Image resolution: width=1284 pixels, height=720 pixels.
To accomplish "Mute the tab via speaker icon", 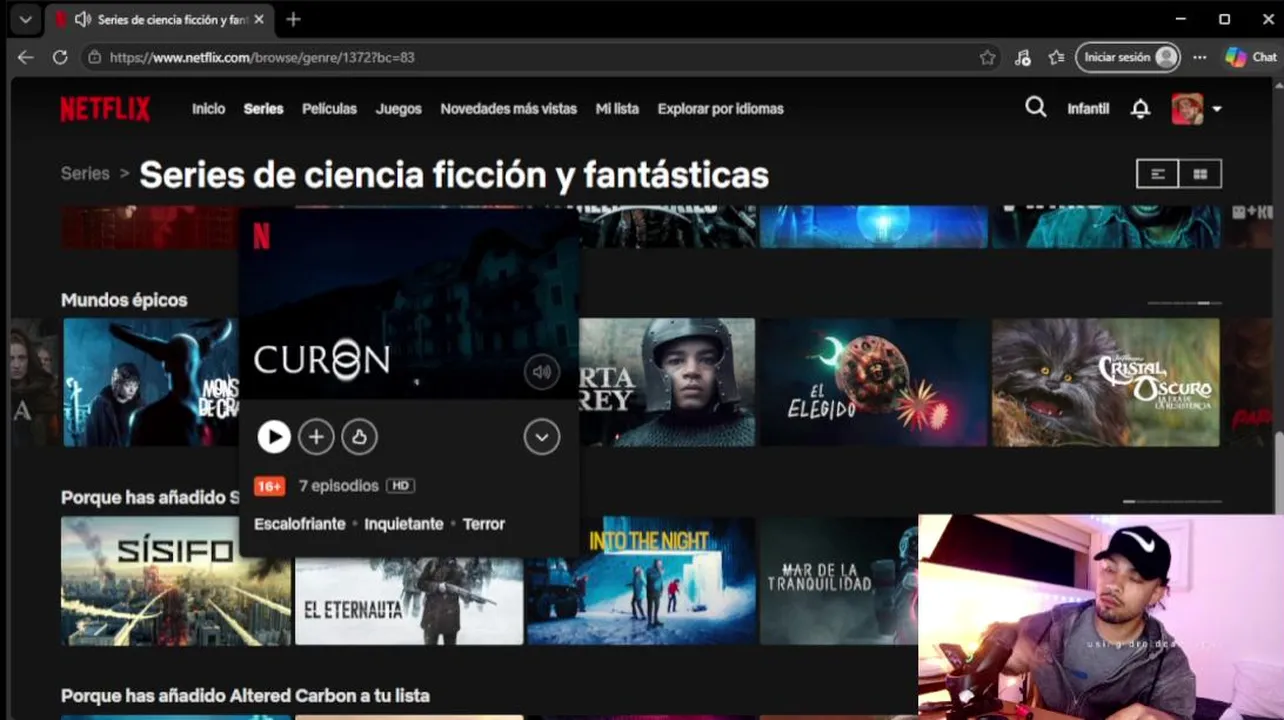I will [83, 19].
